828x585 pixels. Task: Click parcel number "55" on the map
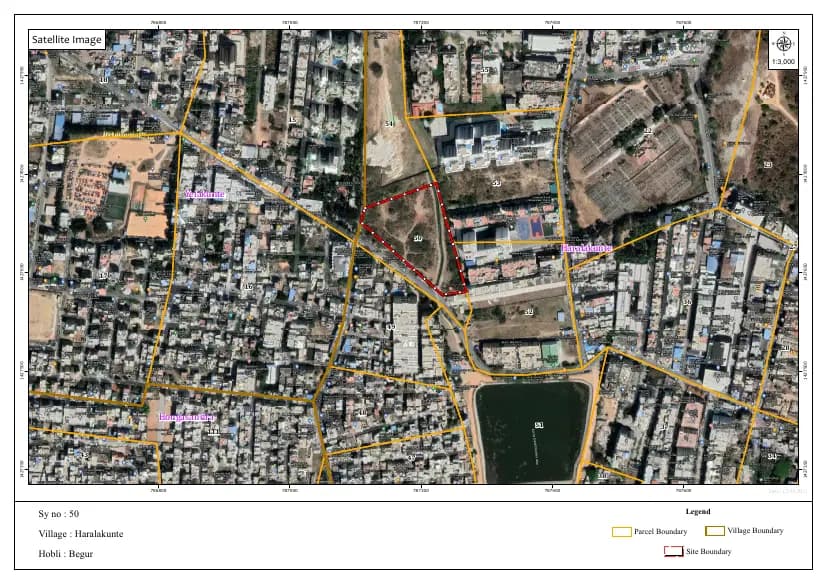484,70
